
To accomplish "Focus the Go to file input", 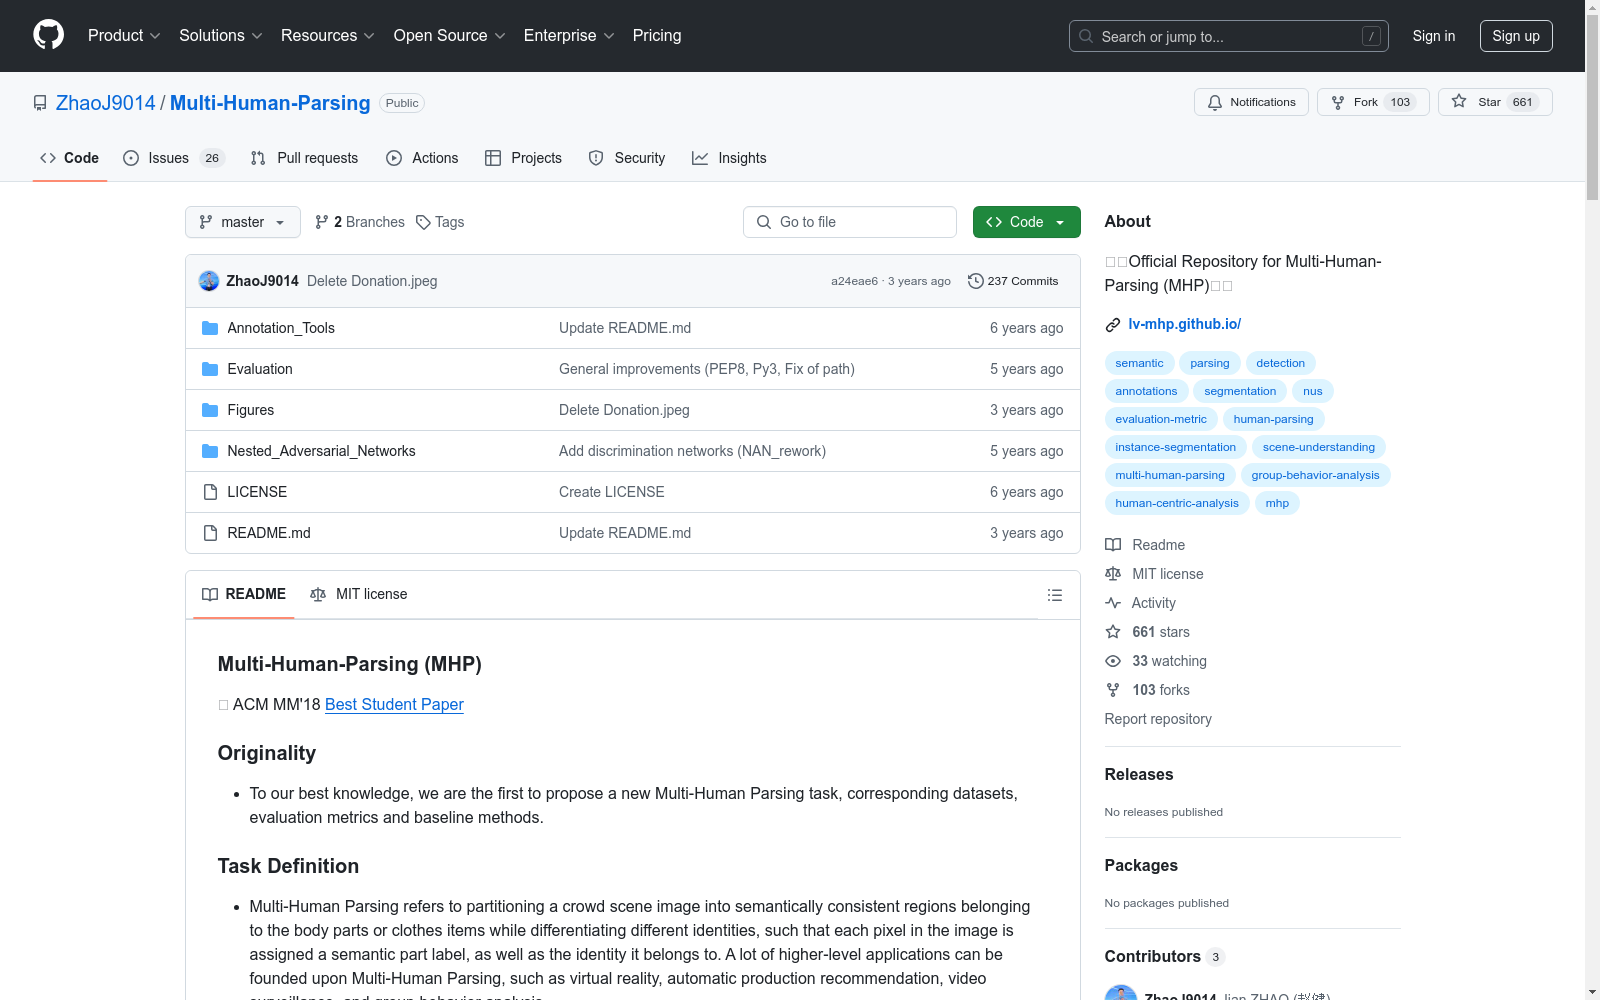I will [850, 222].
